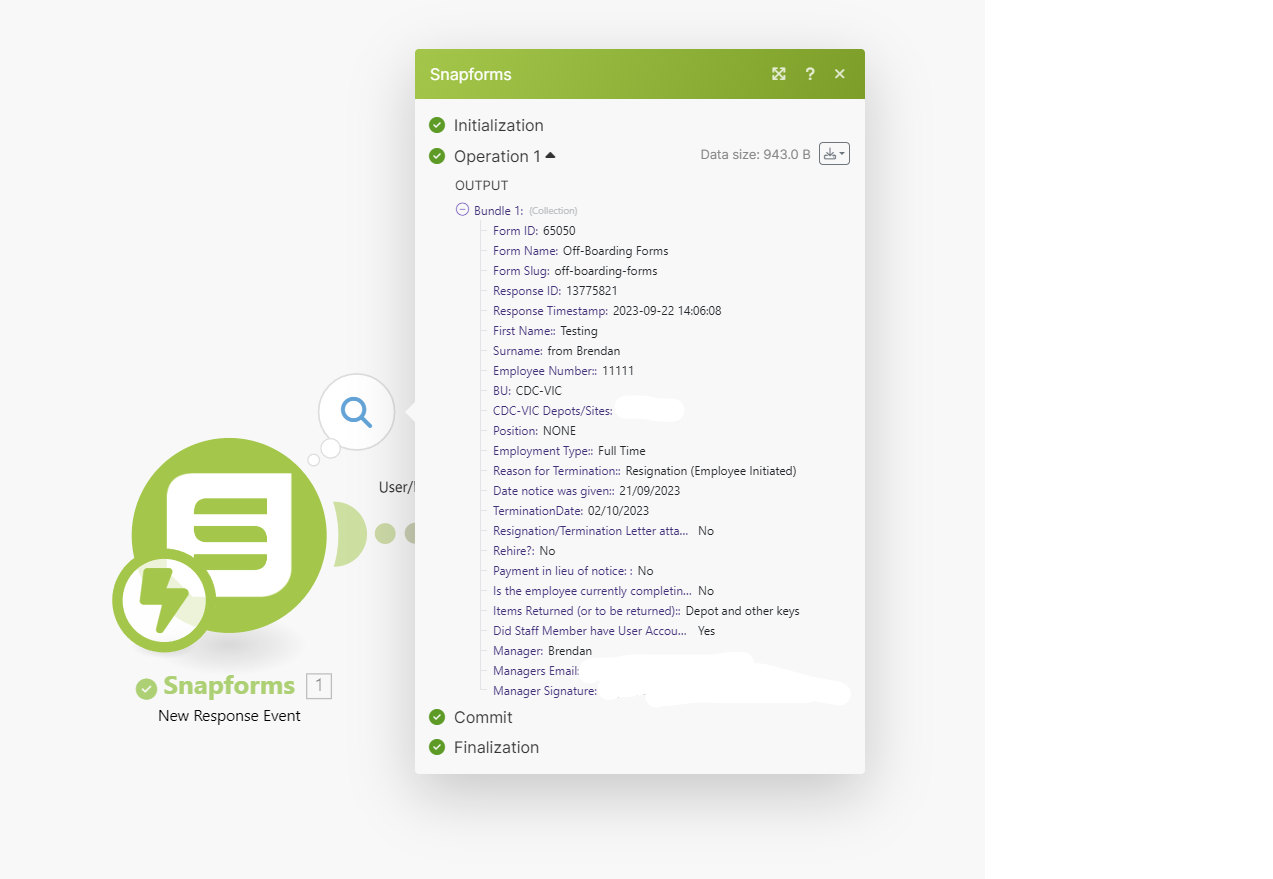The image size is (1273, 879).
Task: Open the help question mark icon
Action: pyautogui.click(x=810, y=74)
